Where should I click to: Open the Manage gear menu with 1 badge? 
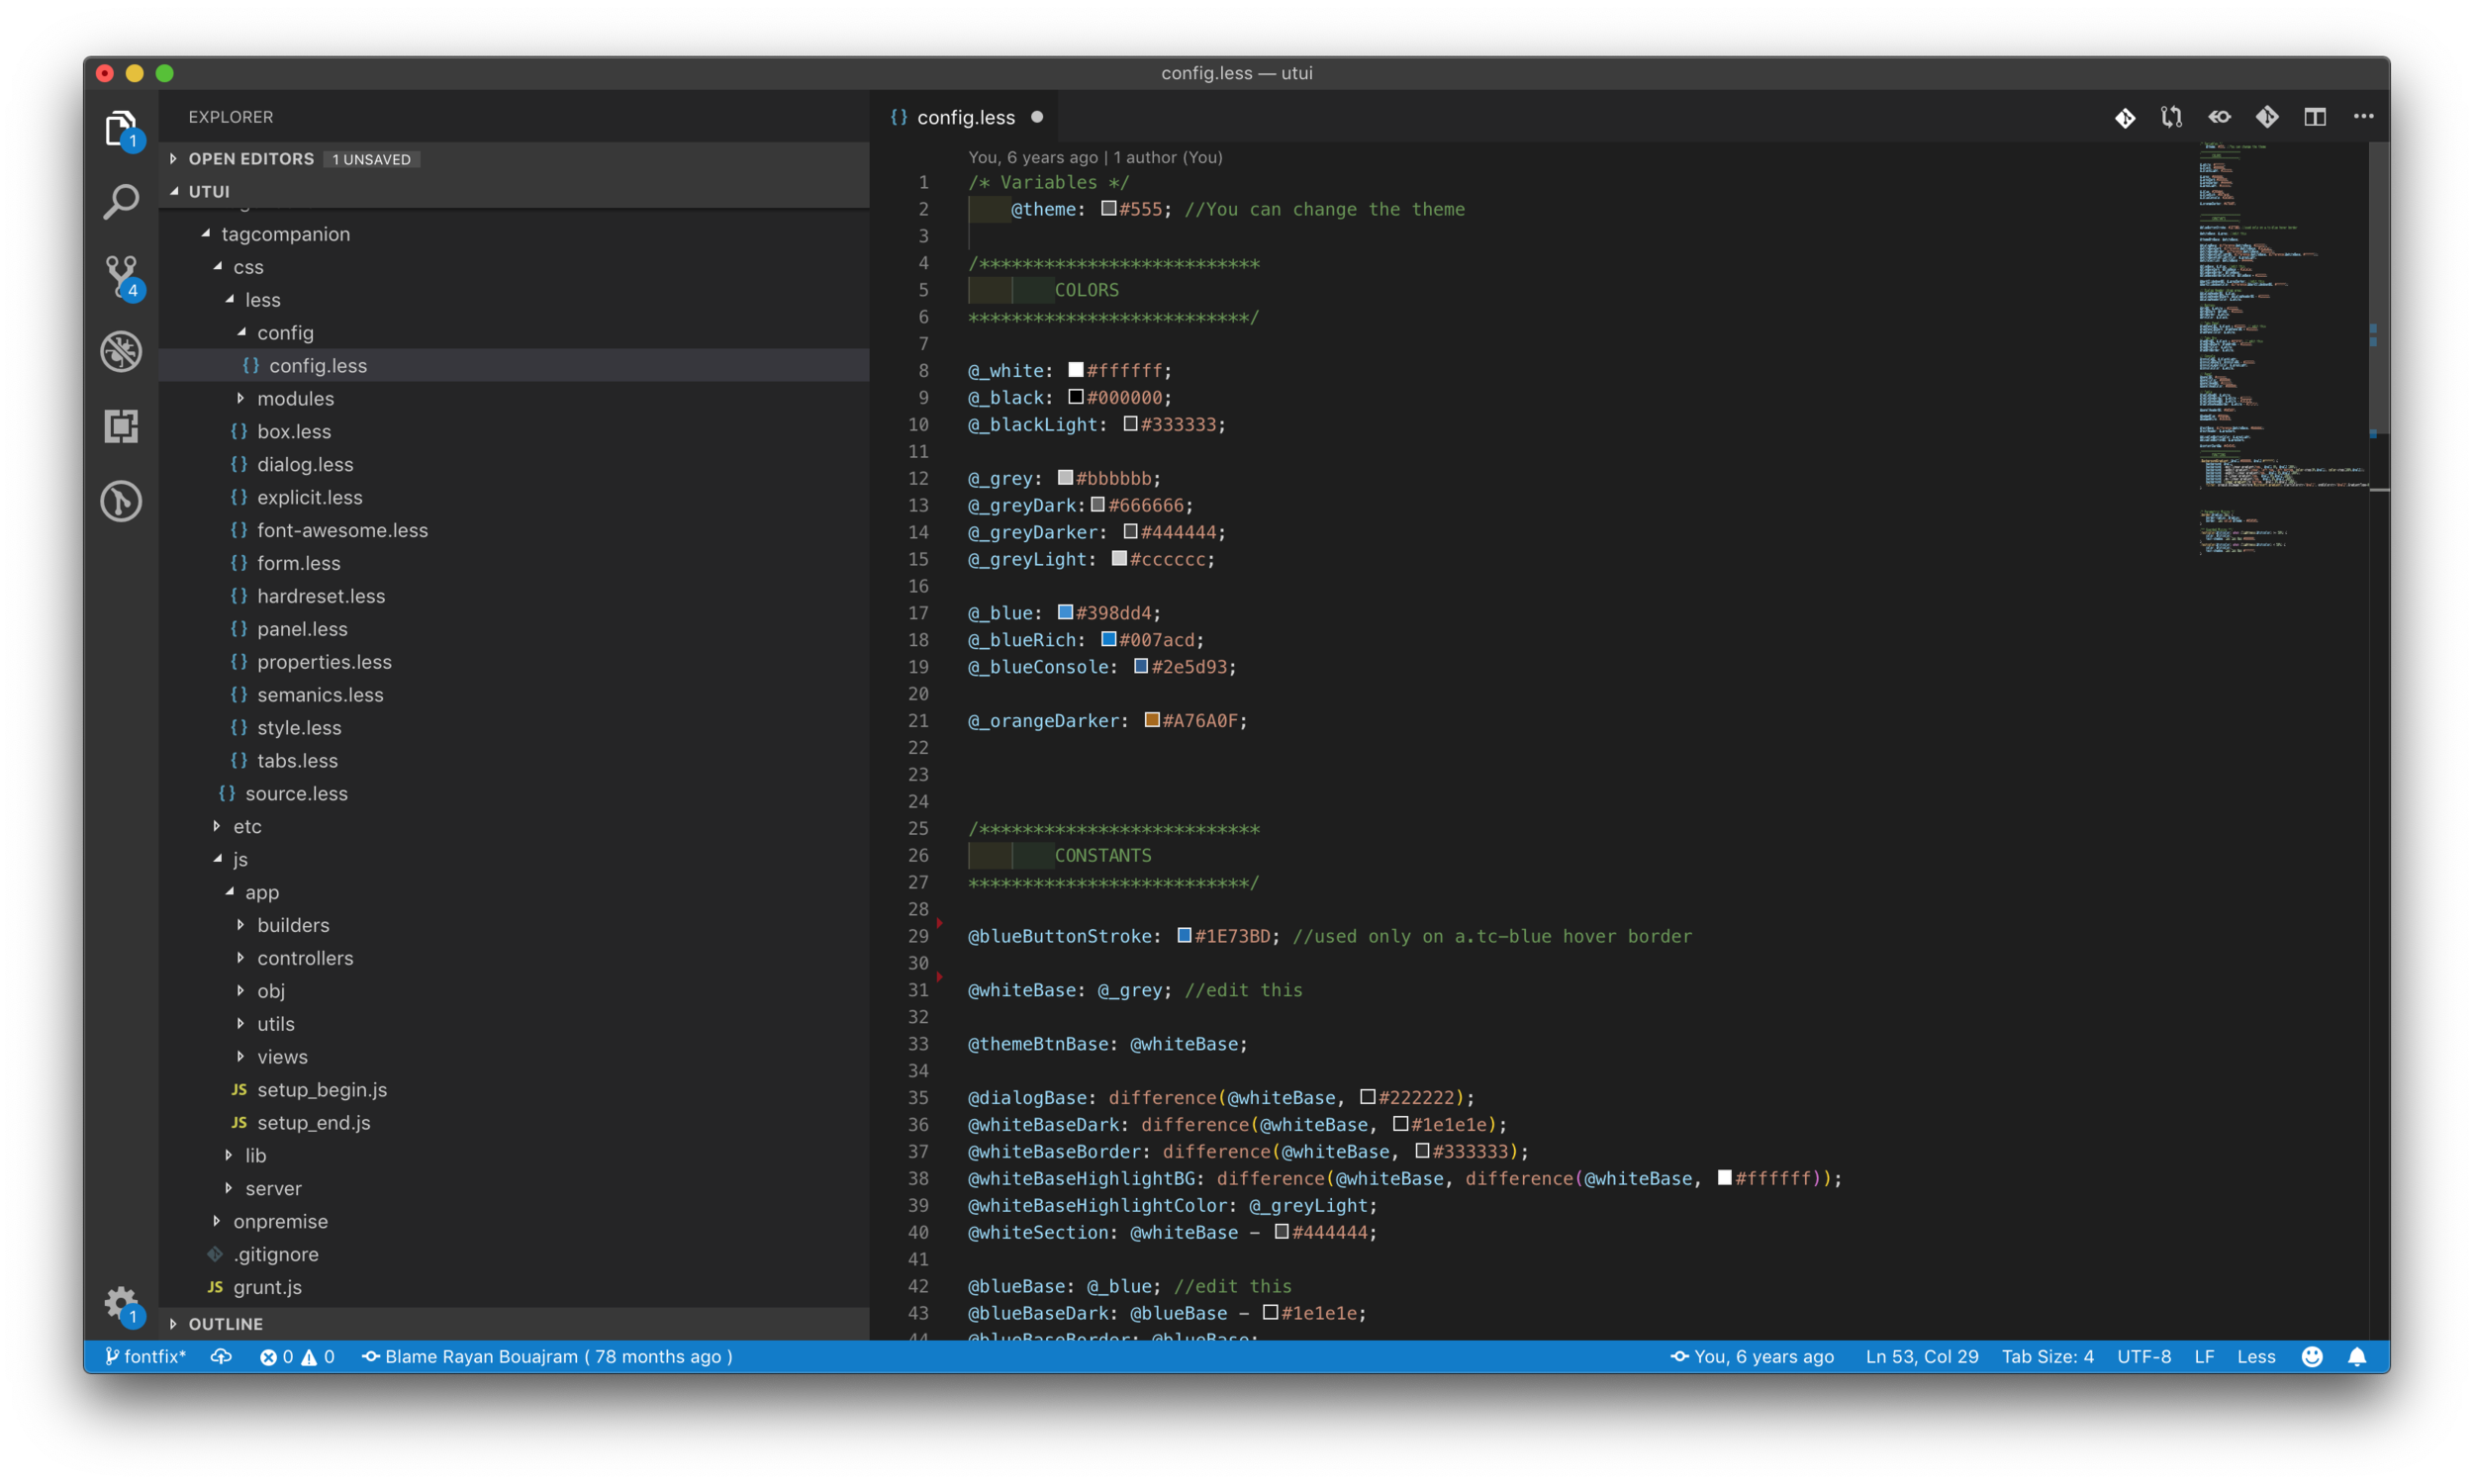(x=121, y=1303)
